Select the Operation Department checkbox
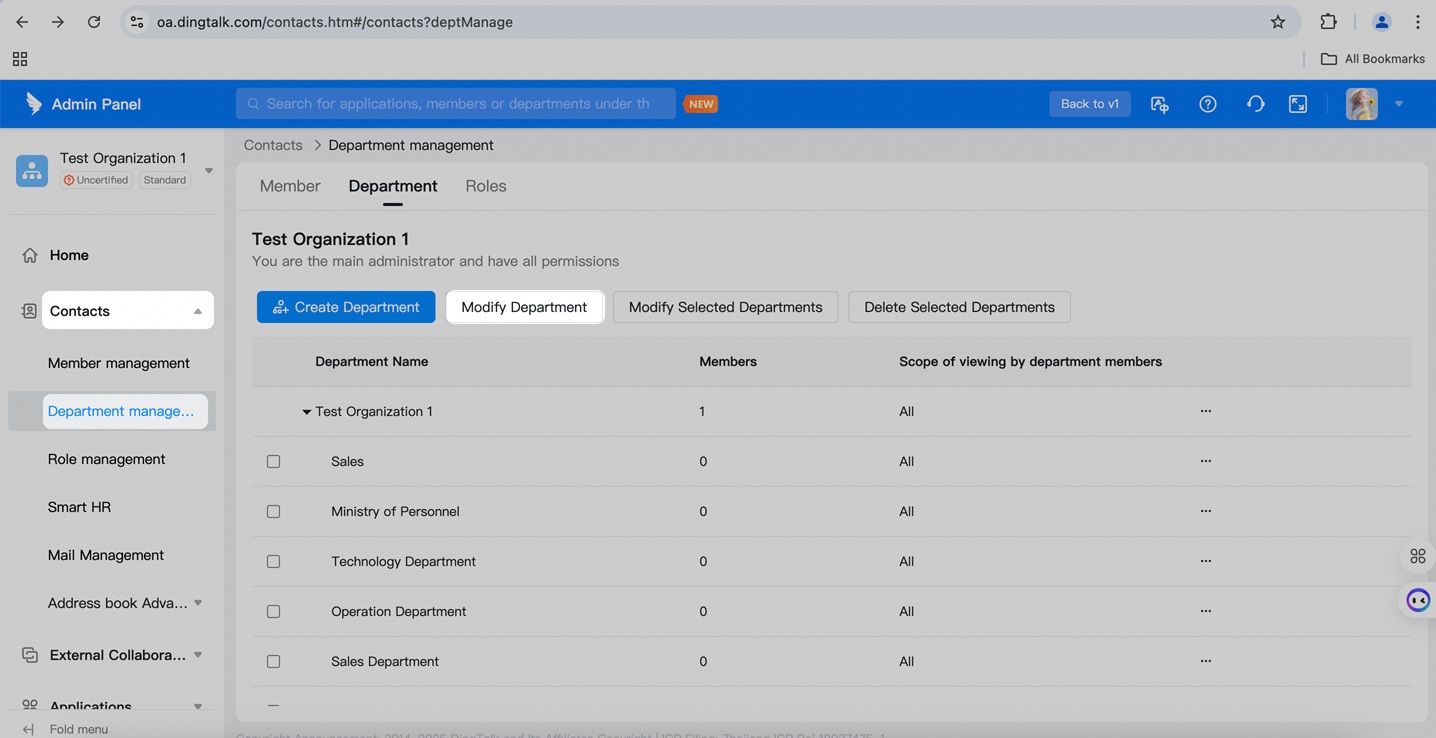This screenshot has width=1436, height=738. 273,612
